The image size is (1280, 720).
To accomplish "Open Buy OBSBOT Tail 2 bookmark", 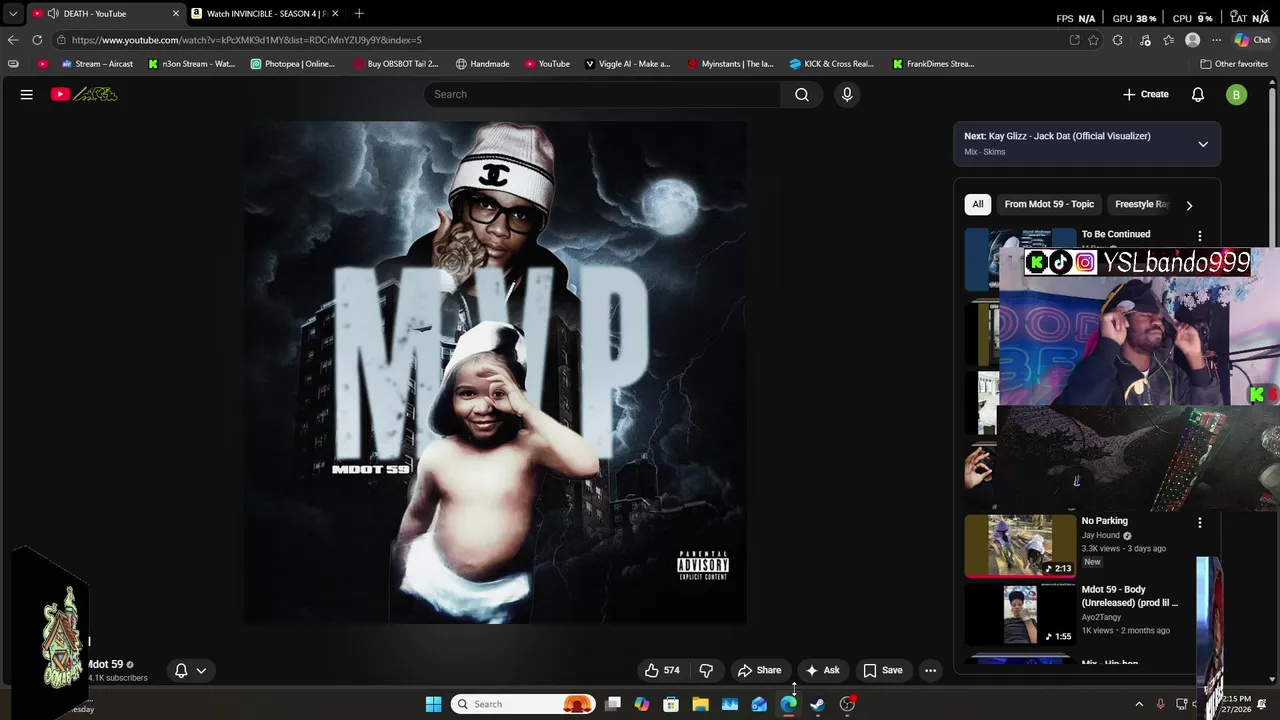I will 396,64.
